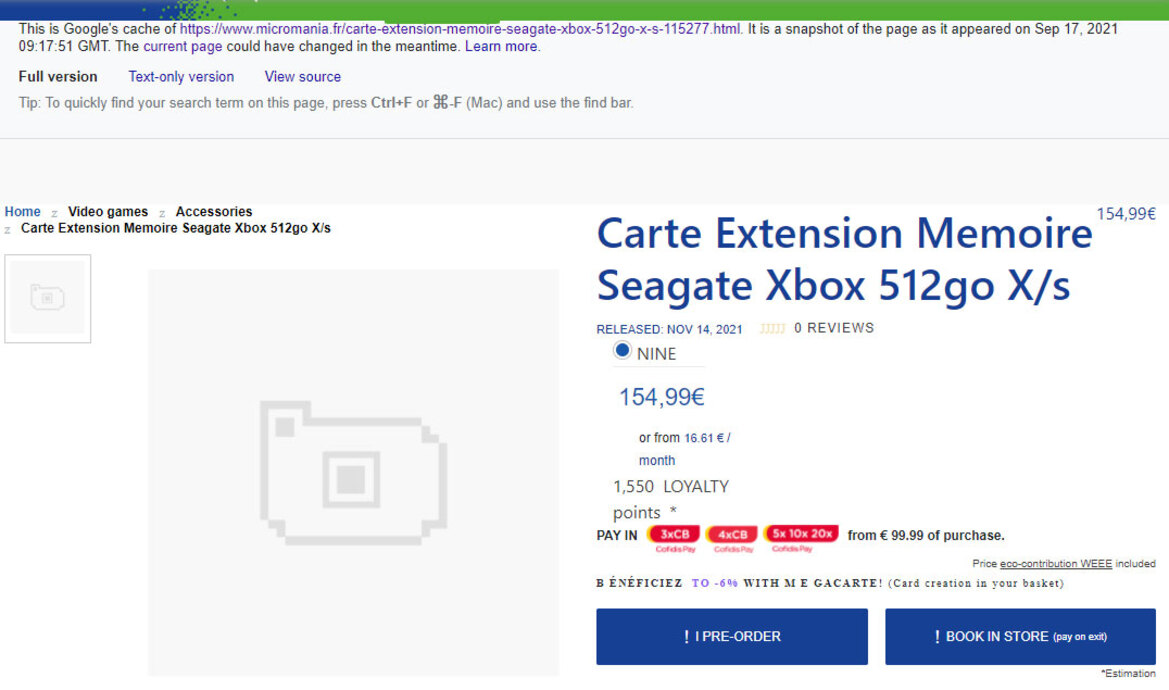
Task: Open the eco-contribution WEEE link
Action: (x=1056, y=564)
